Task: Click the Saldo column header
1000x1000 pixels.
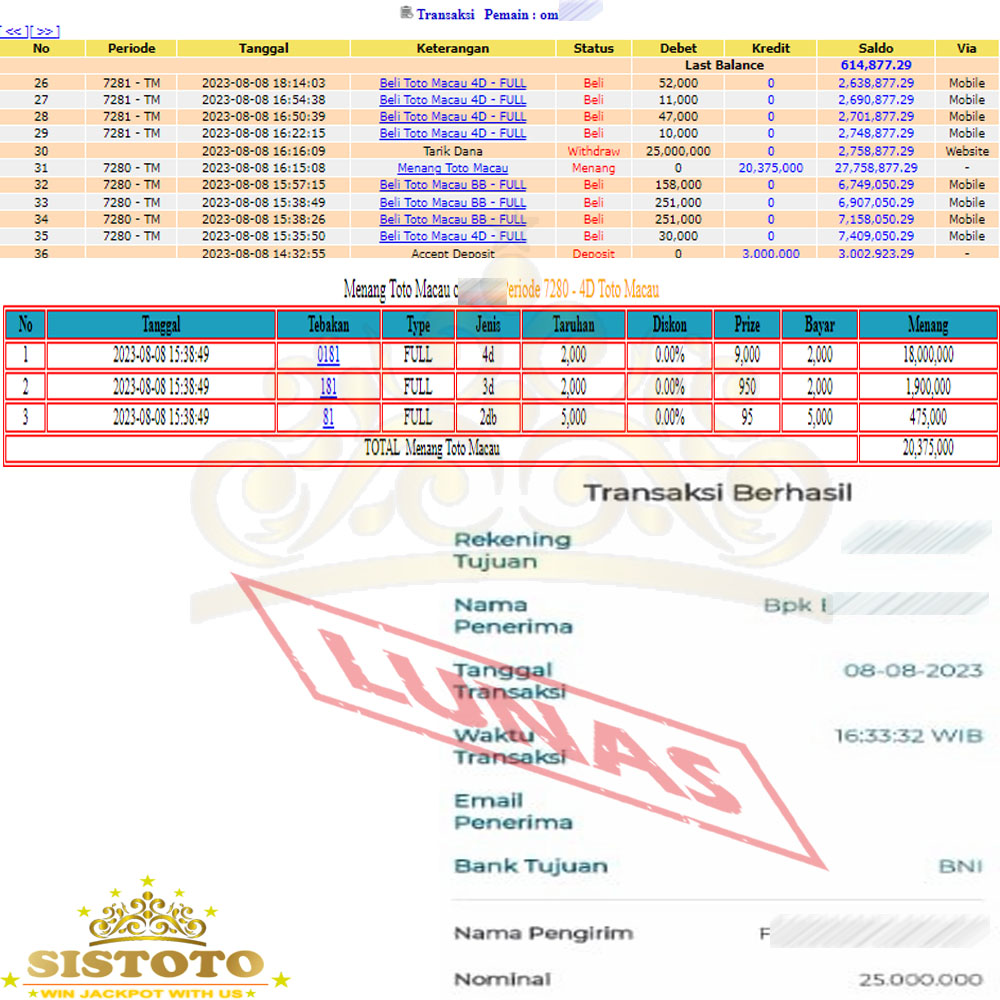Action: click(x=875, y=48)
